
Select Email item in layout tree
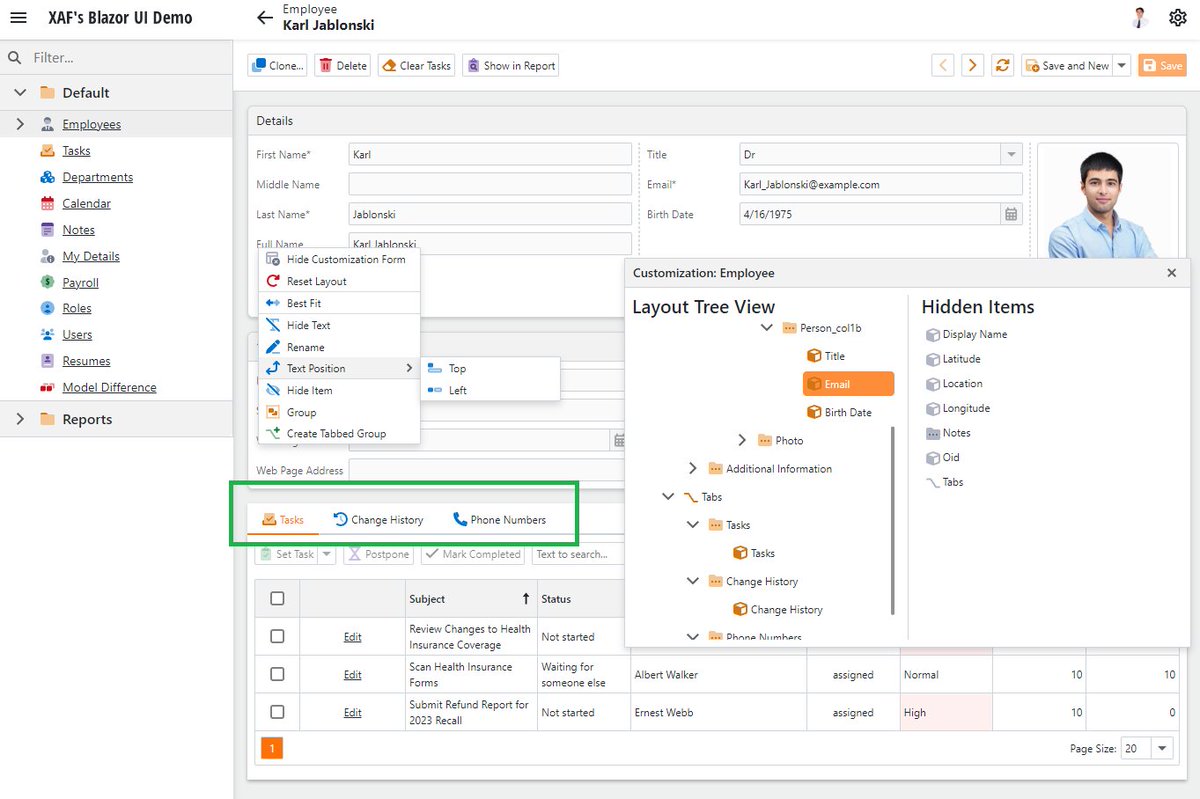848,385
